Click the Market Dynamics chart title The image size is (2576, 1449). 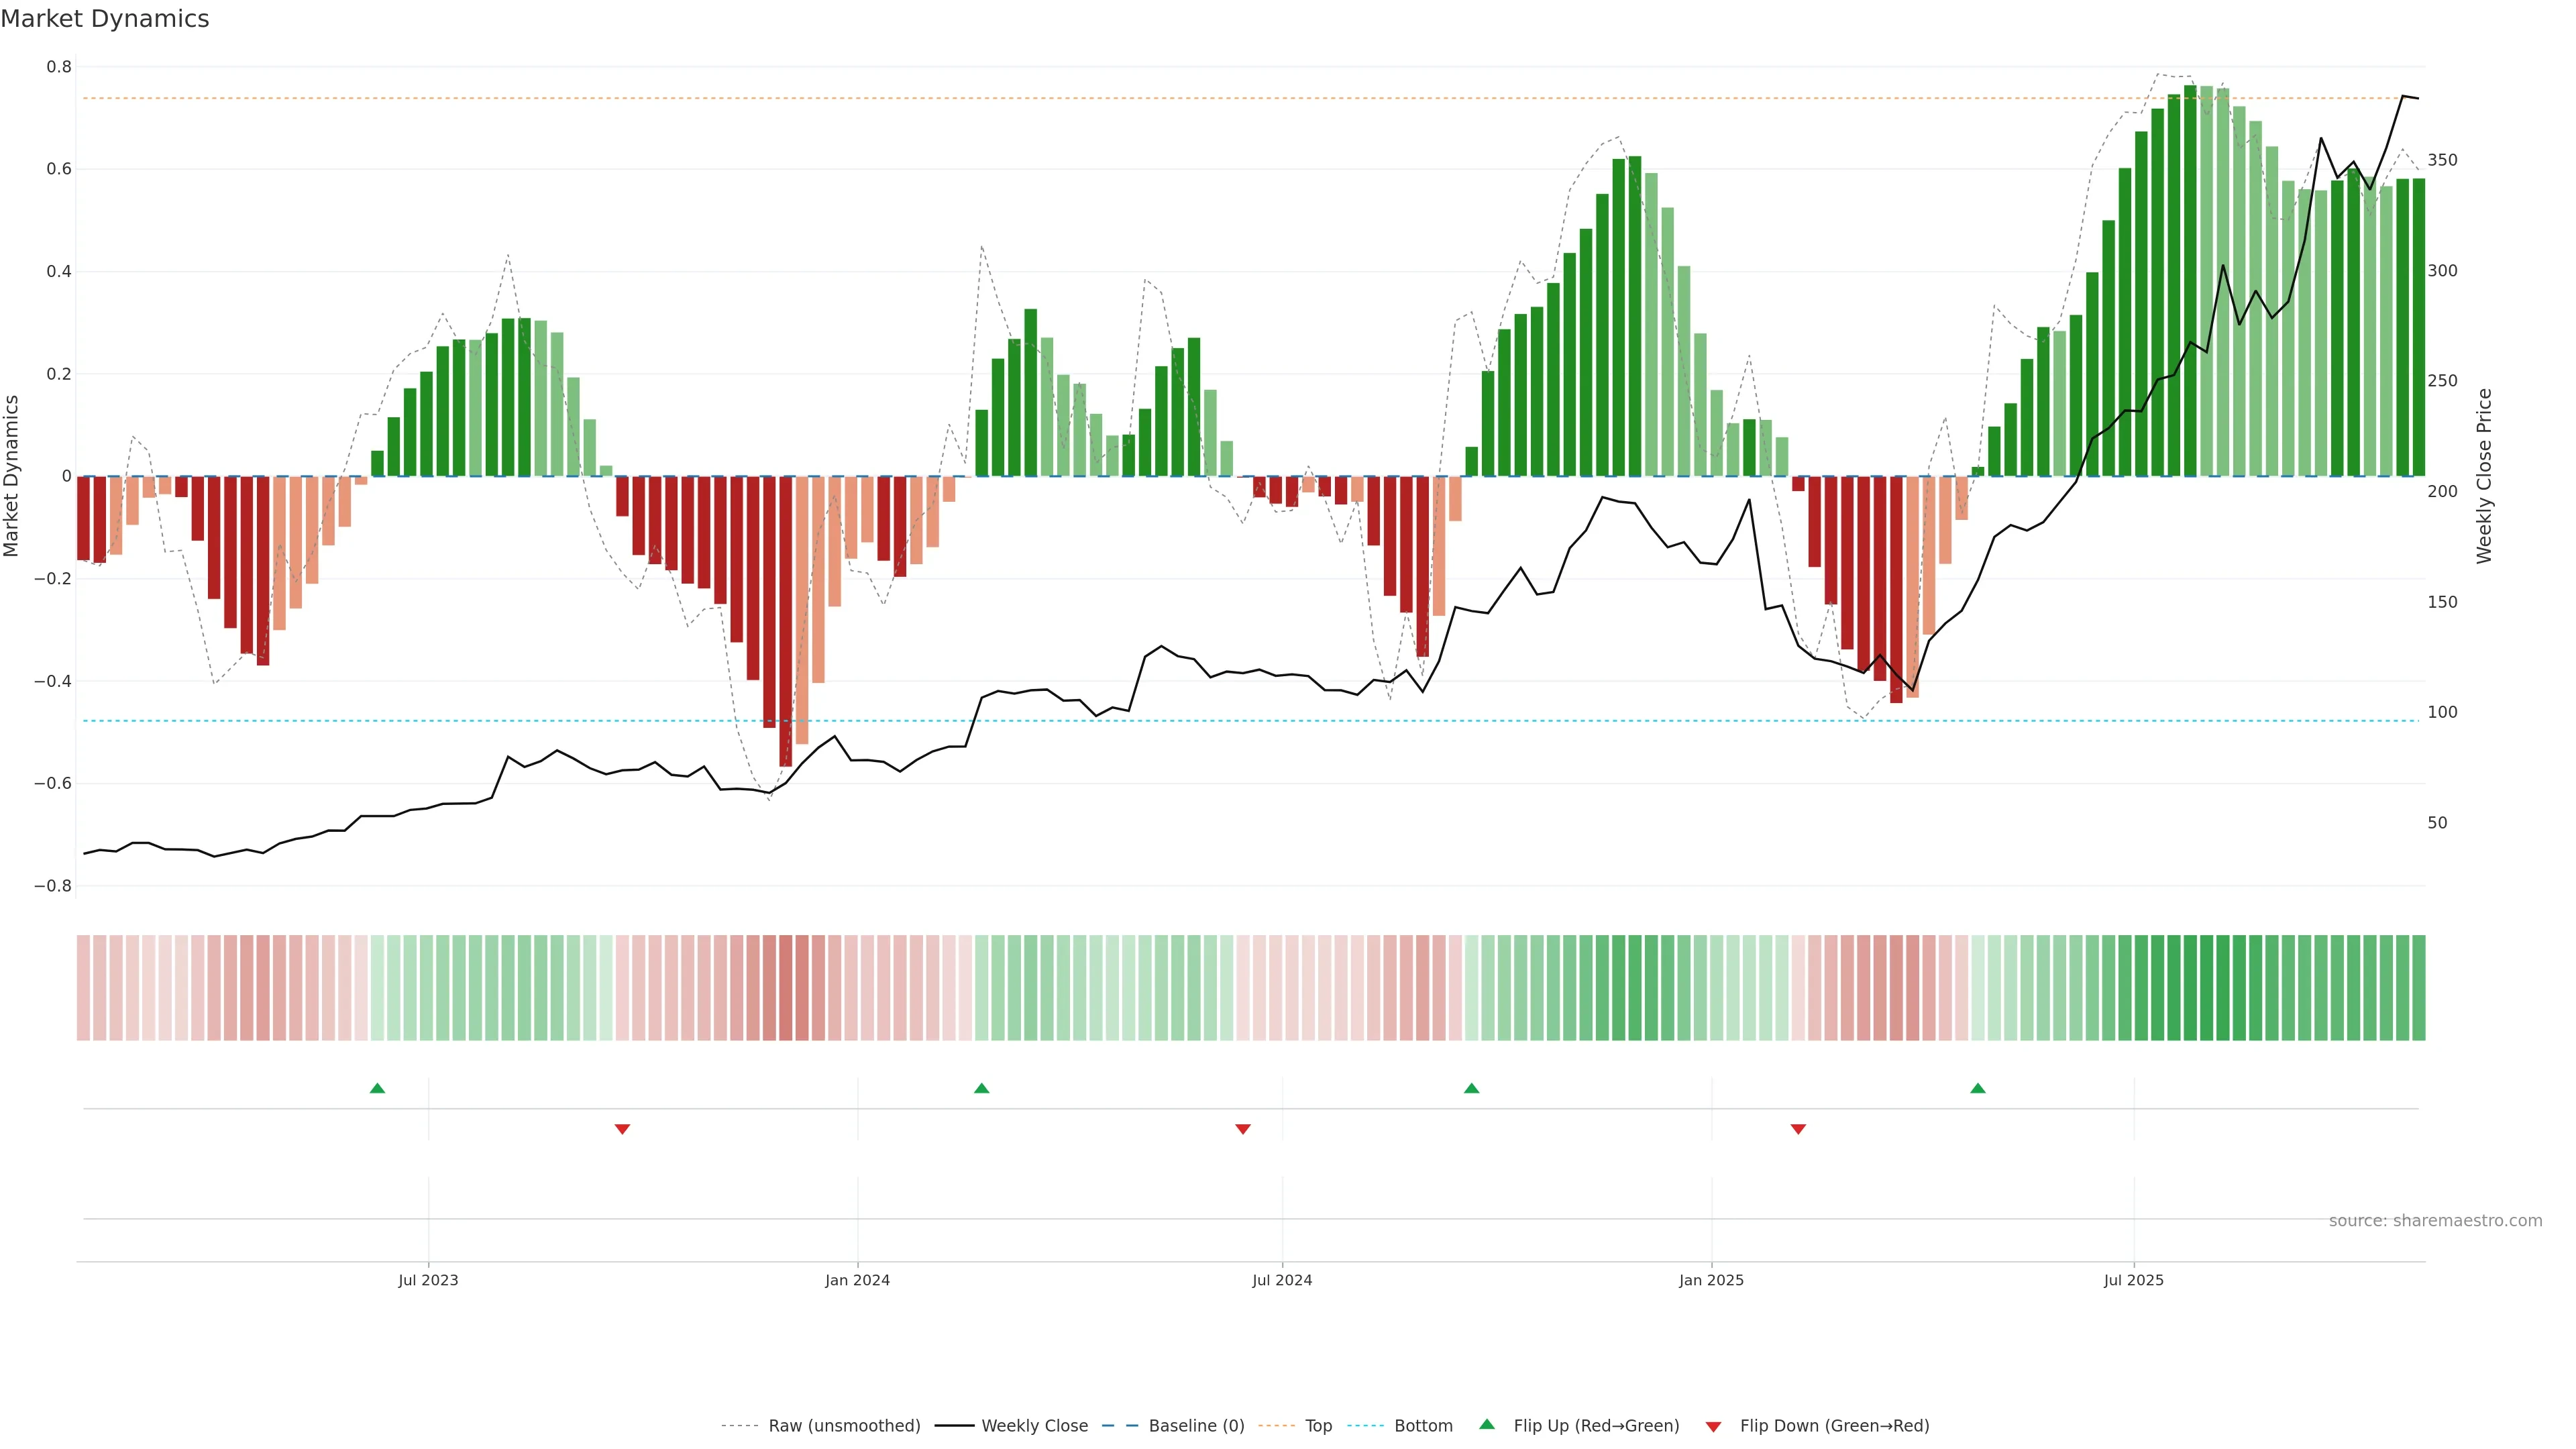[105, 19]
